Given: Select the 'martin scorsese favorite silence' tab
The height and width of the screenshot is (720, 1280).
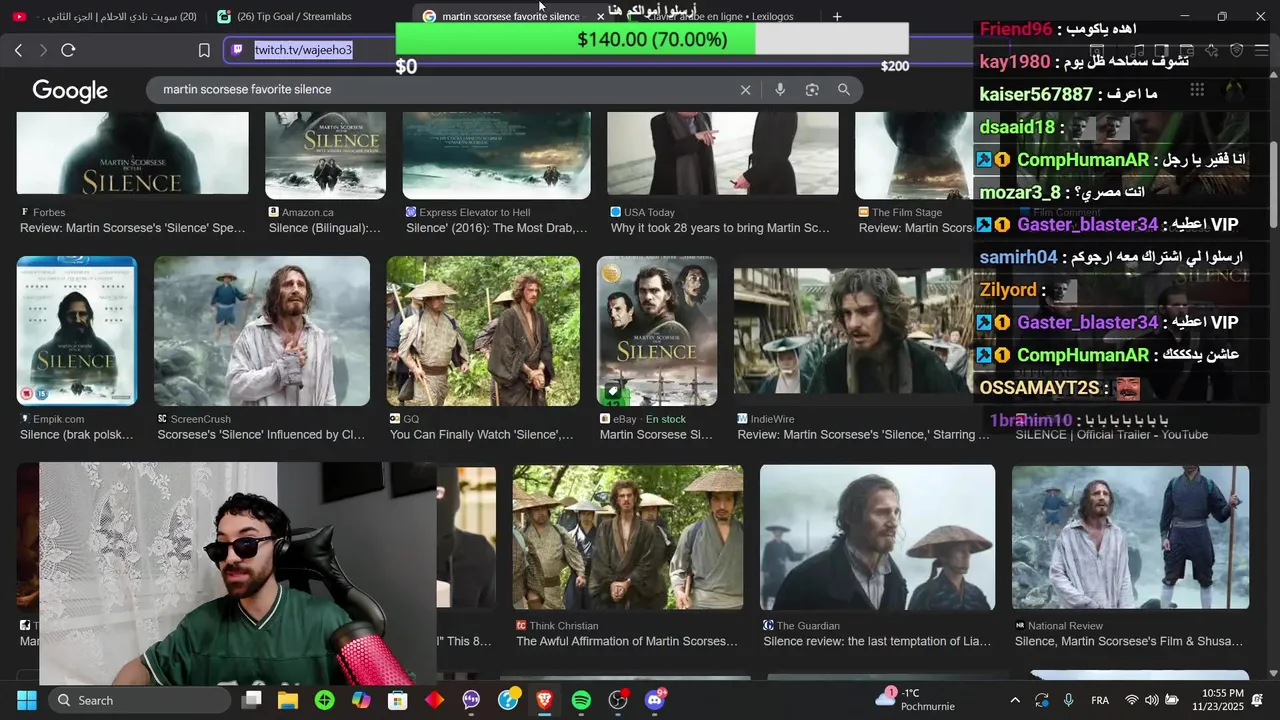Looking at the screenshot, I should 510,16.
